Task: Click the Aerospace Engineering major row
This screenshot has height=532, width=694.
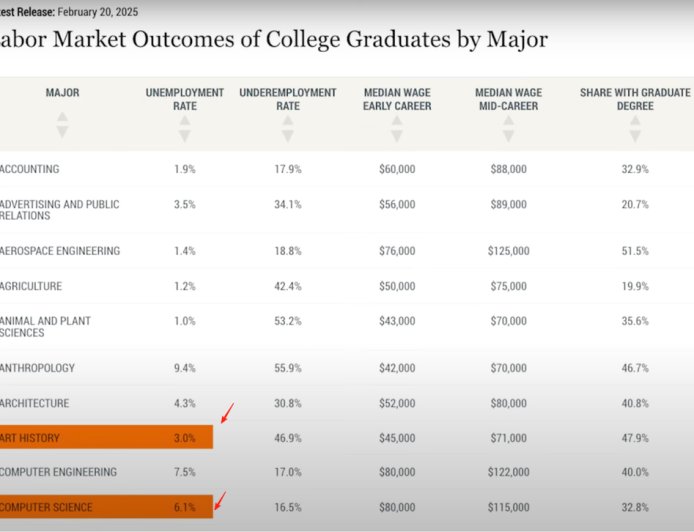Action: pos(60,251)
